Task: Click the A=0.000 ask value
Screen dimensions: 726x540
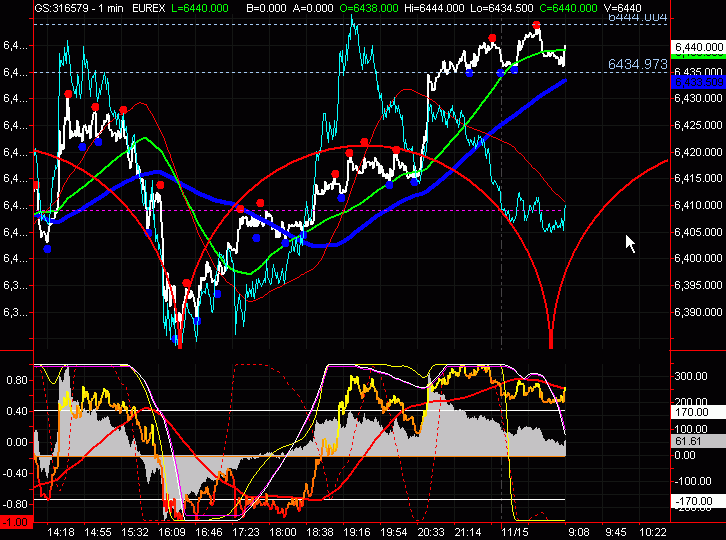Action: point(313,8)
